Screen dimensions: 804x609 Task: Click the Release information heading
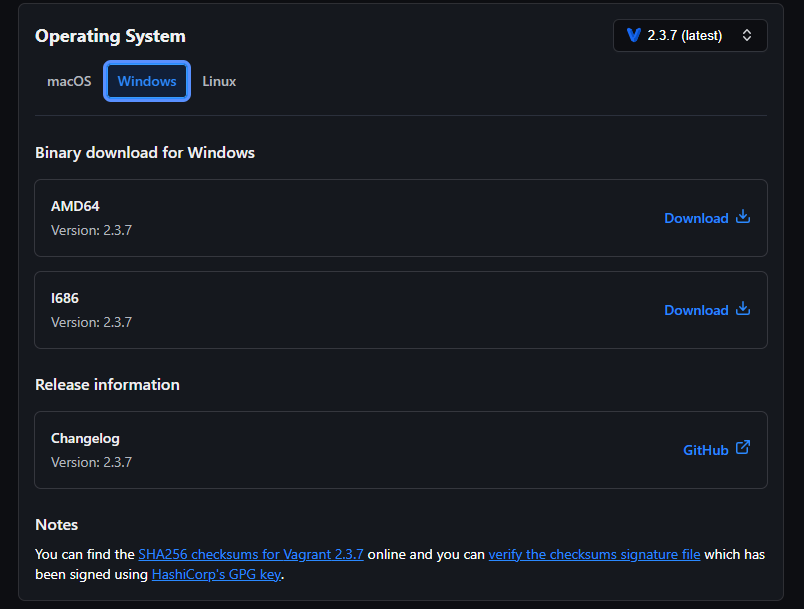pos(107,384)
